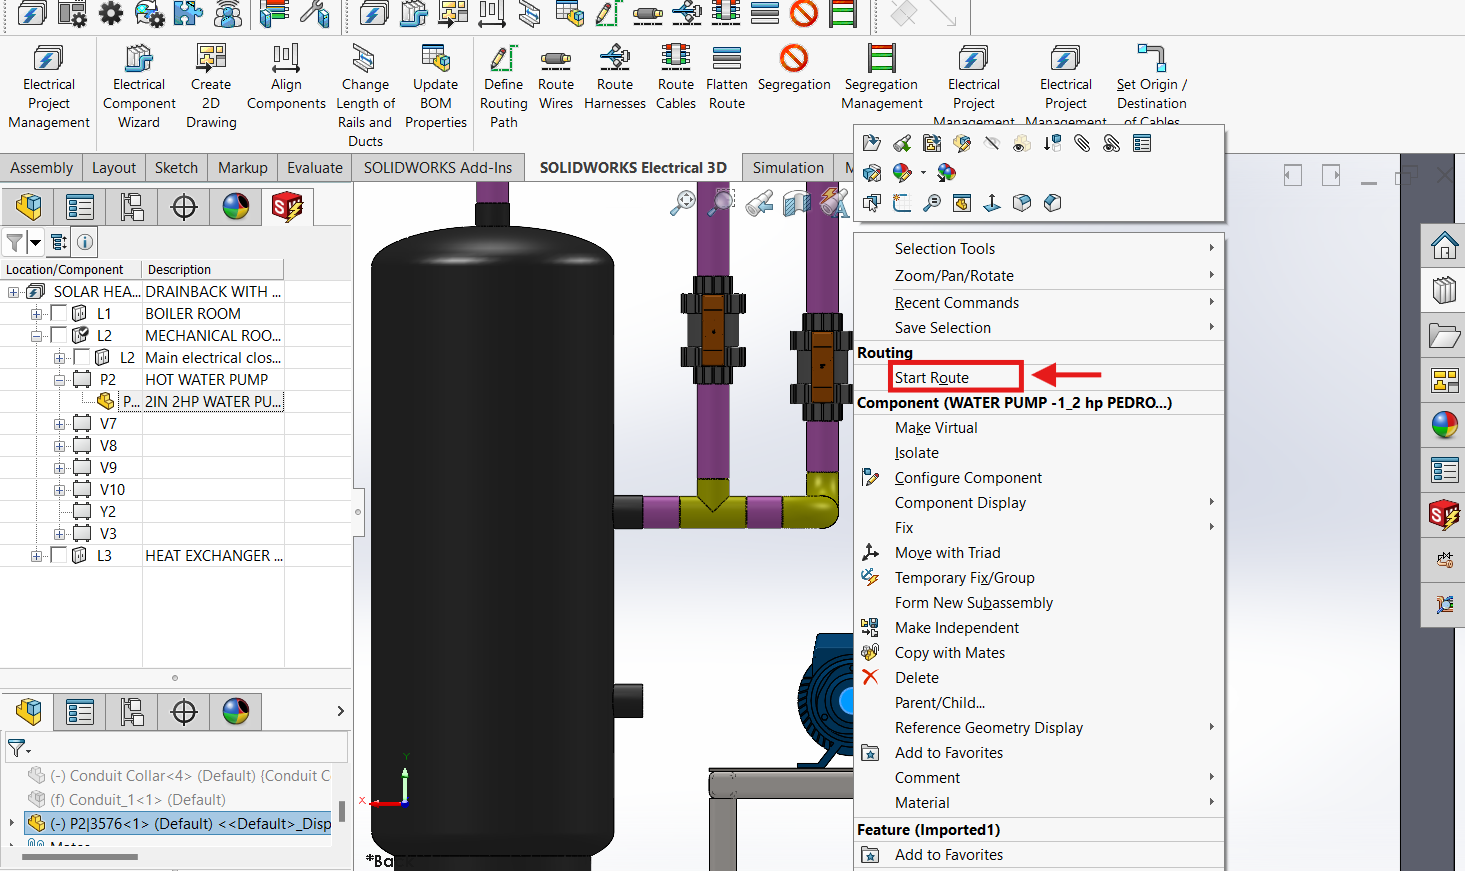Viewport: 1465px width, 871px height.
Task: Switch to the Evaluate tab
Action: click(x=314, y=168)
